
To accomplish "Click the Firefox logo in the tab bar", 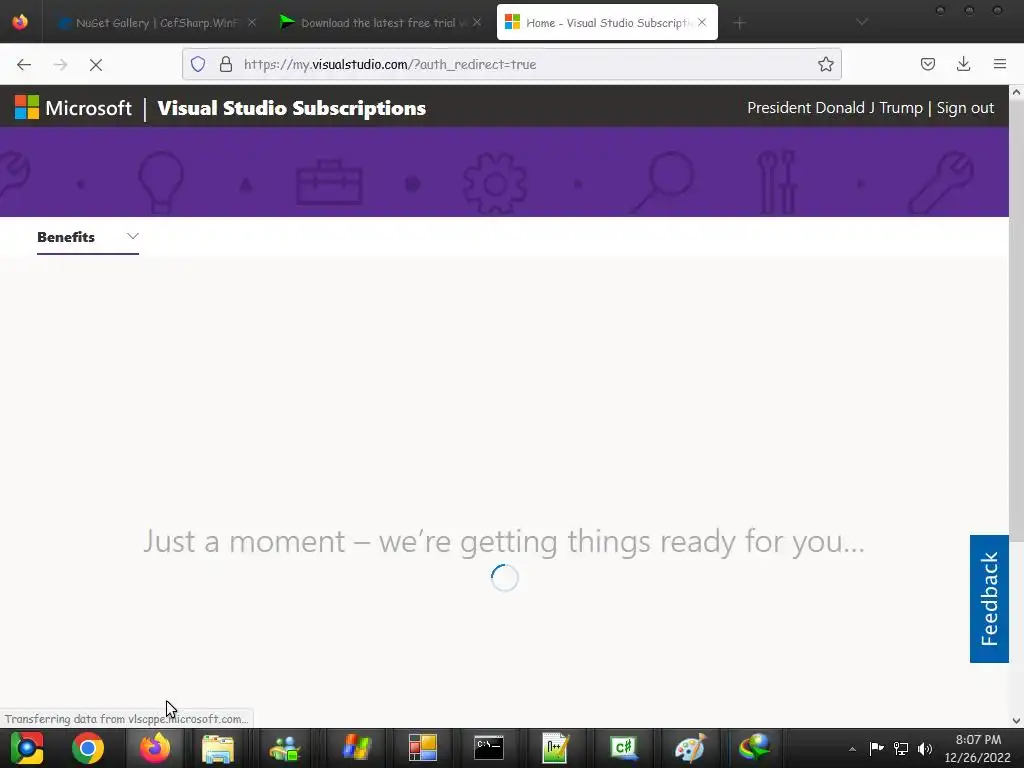I will [20, 22].
